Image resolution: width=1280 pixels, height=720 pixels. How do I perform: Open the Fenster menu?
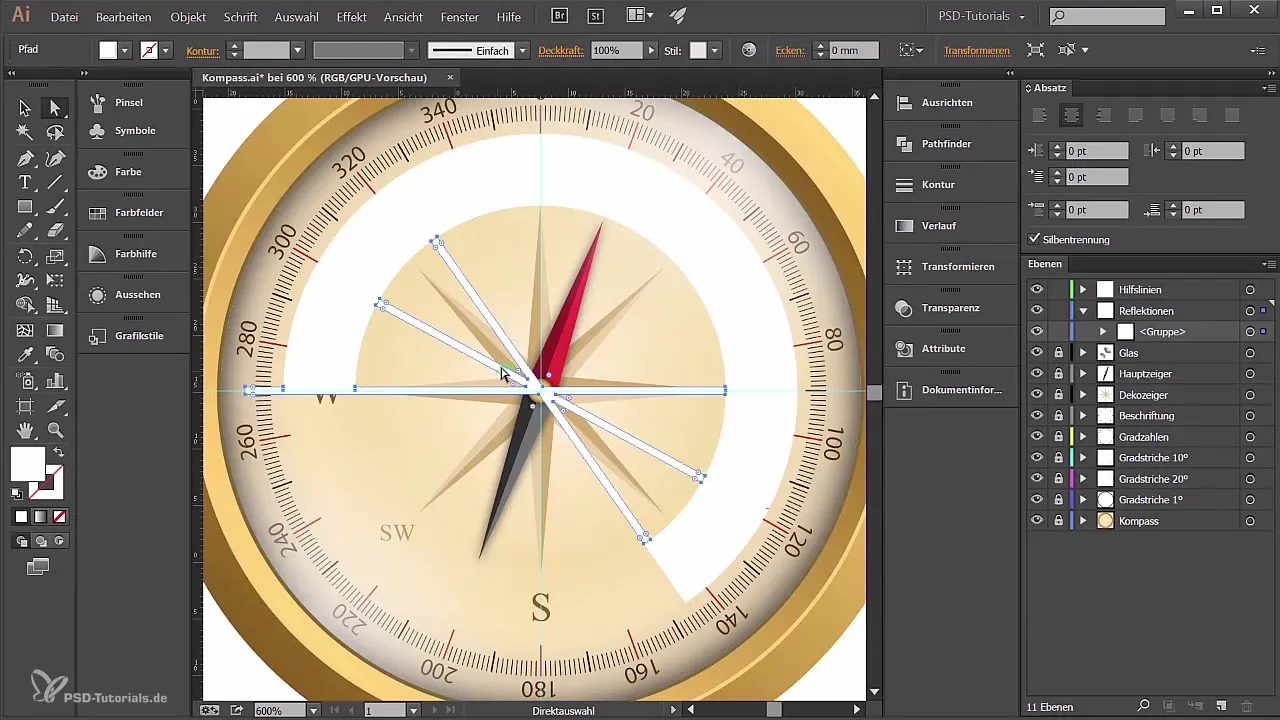tap(459, 17)
